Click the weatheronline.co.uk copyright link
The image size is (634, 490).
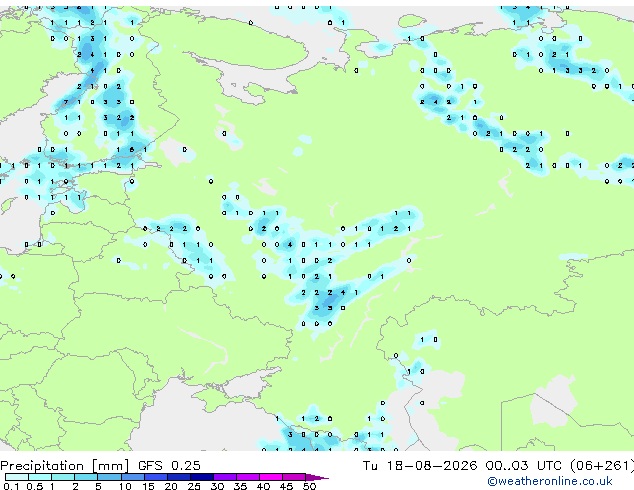[x=549, y=481]
